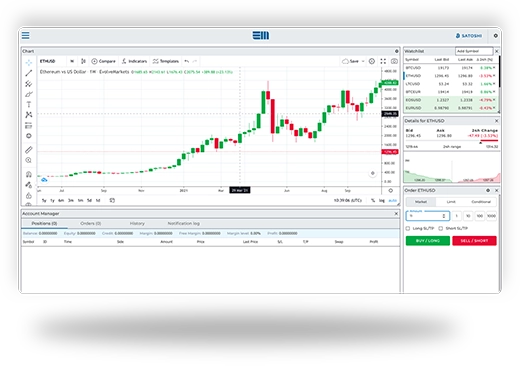Toggle log scale on chart
The height and width of the screenshot is (371, 520).
coord(382,201)
